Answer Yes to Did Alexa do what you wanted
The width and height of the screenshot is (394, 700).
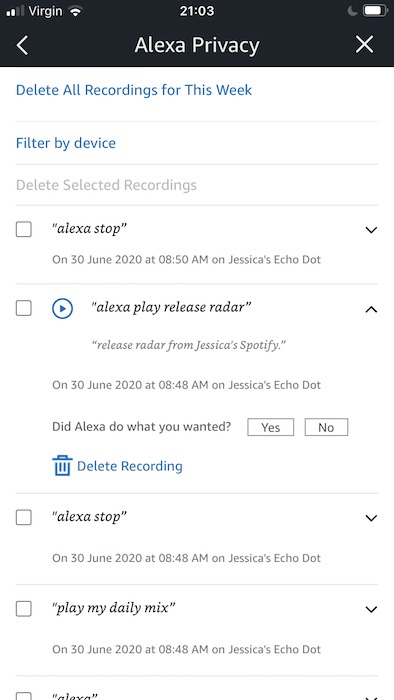coord(270,427)
